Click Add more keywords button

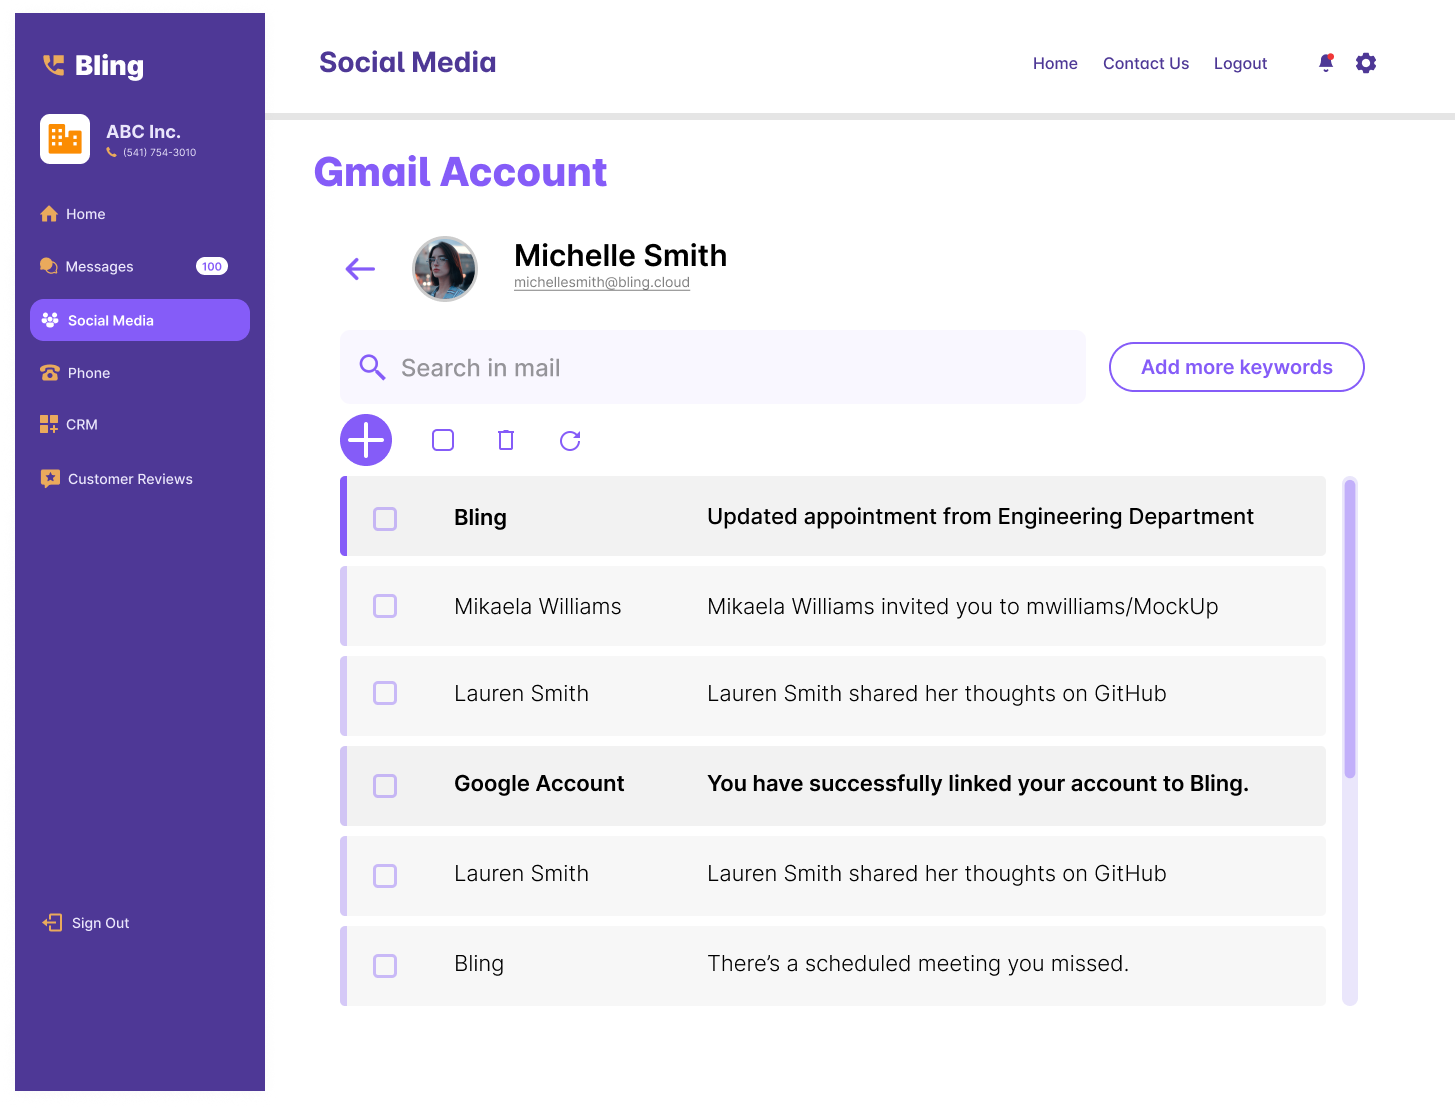(x=1237, y=367)
